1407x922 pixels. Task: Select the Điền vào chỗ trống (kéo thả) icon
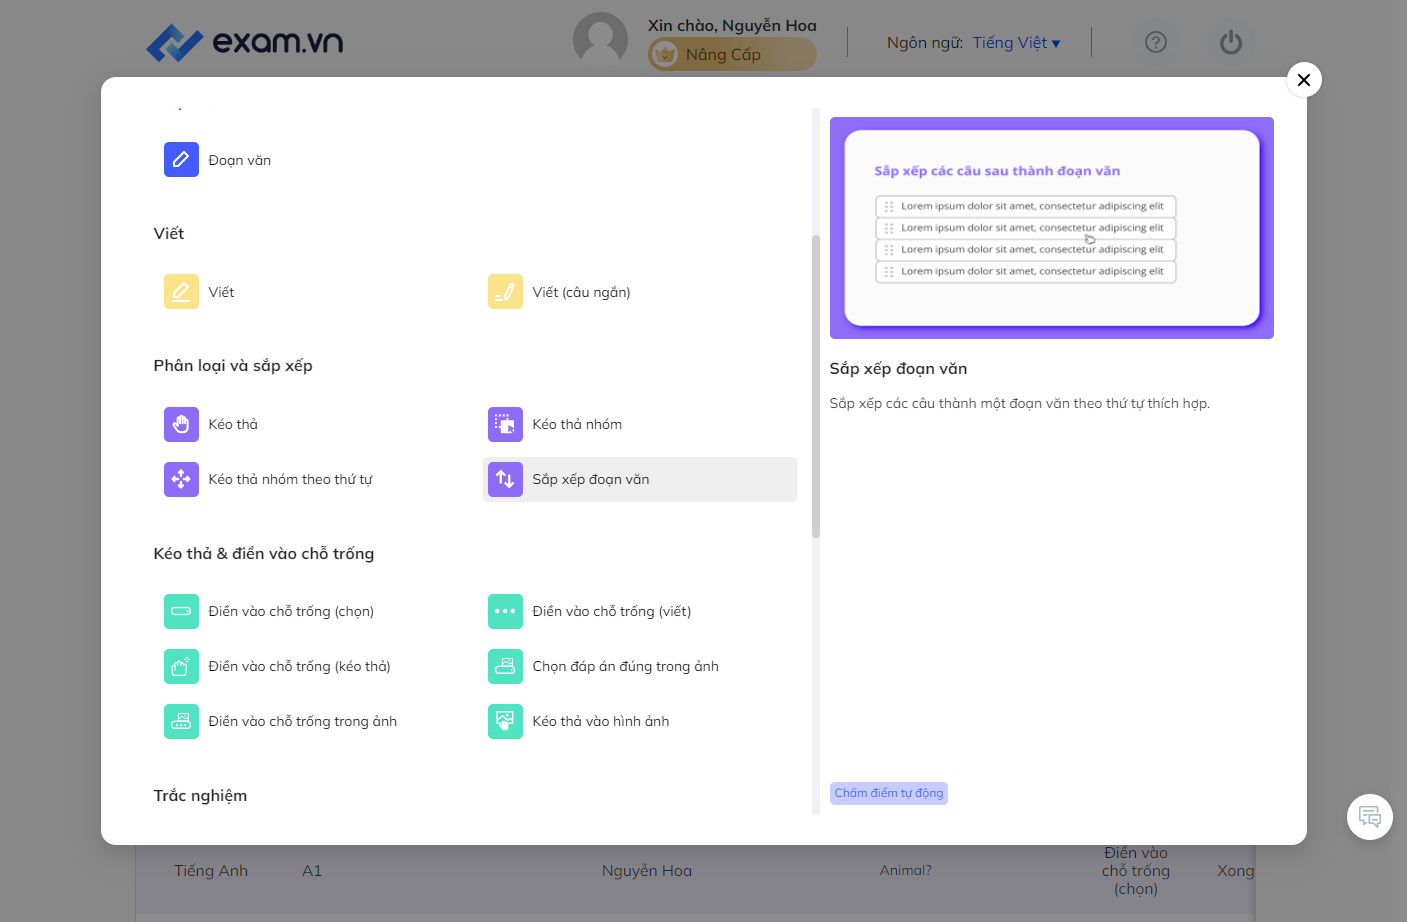[x=181, y=666]
